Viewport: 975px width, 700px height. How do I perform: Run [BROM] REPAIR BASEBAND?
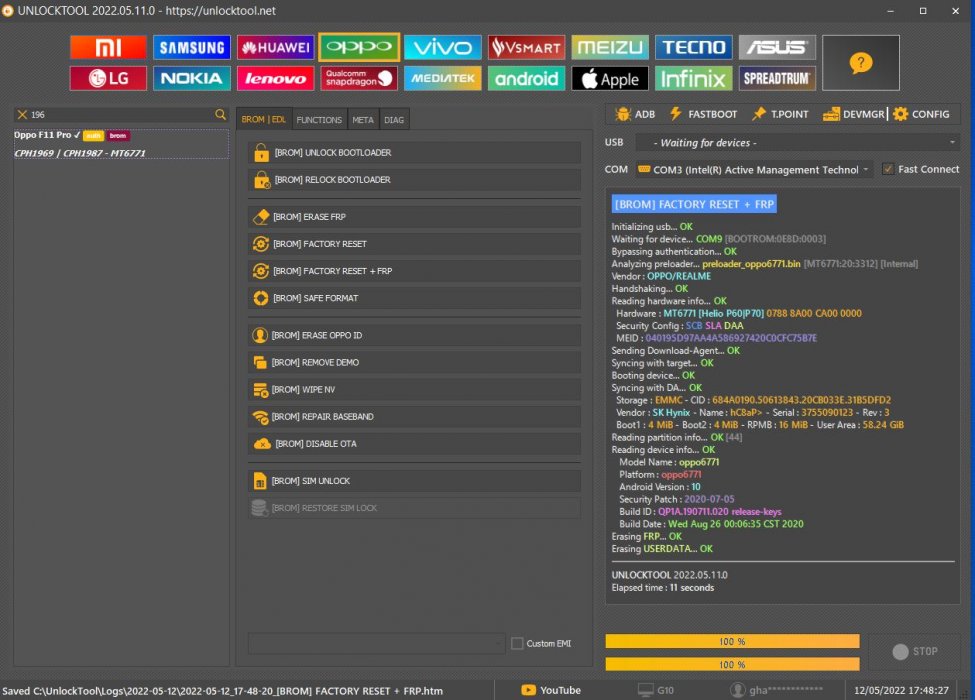(x=415, y=417)
